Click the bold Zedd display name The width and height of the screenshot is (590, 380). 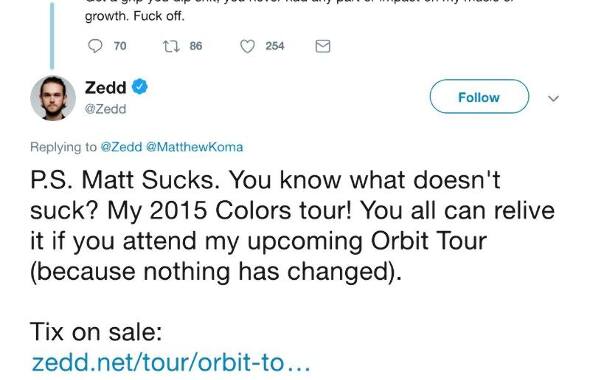105,87
